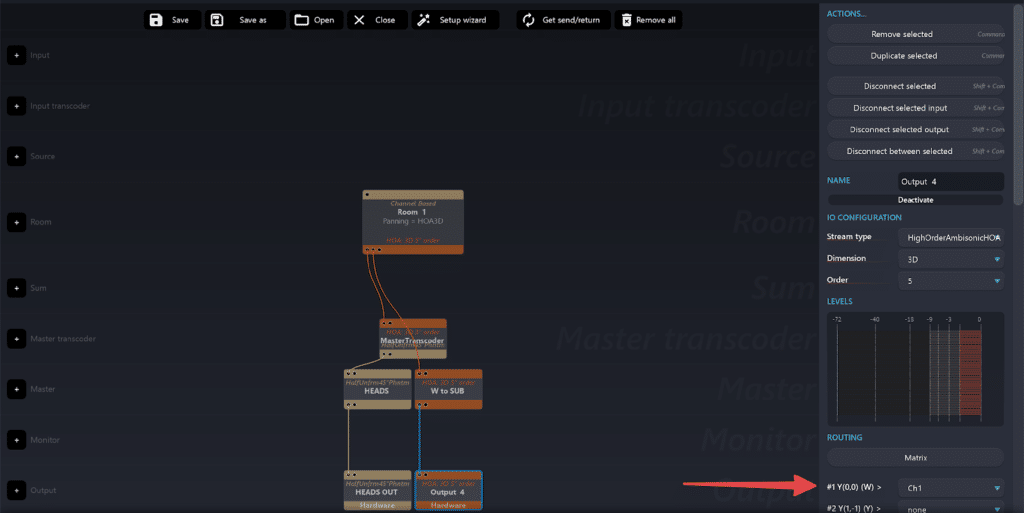Click the Open folder icon
The width and height of the screenshot is (1024, 513).
[301, 20]
